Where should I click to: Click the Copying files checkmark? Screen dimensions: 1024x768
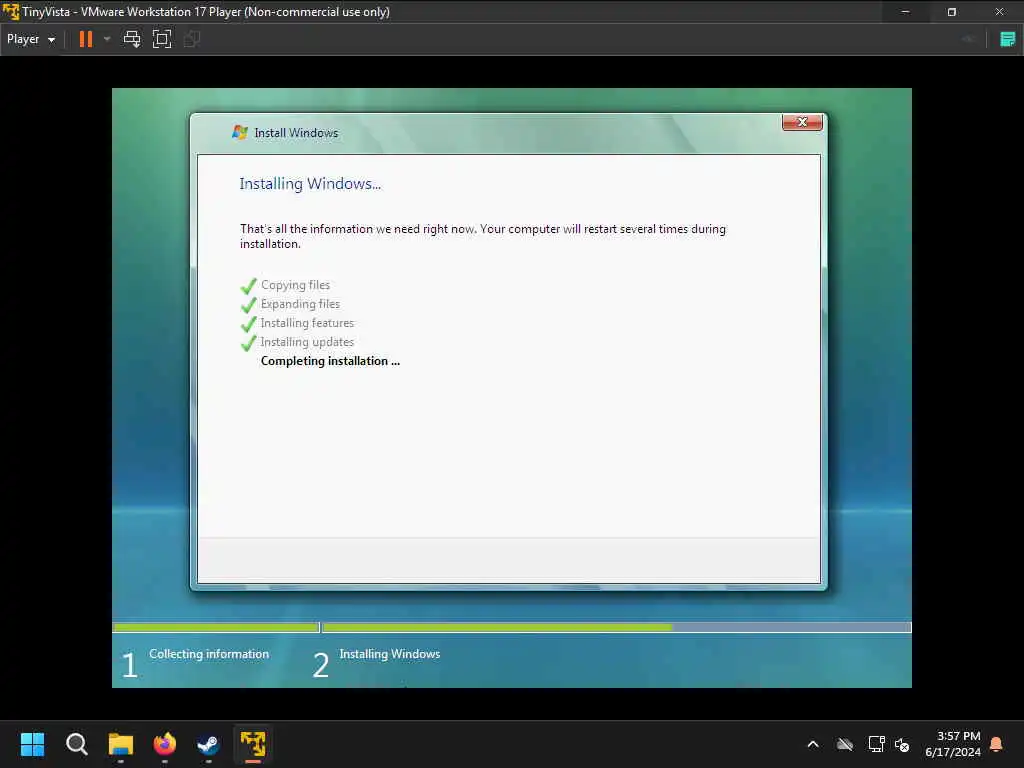tap(248, 286)
